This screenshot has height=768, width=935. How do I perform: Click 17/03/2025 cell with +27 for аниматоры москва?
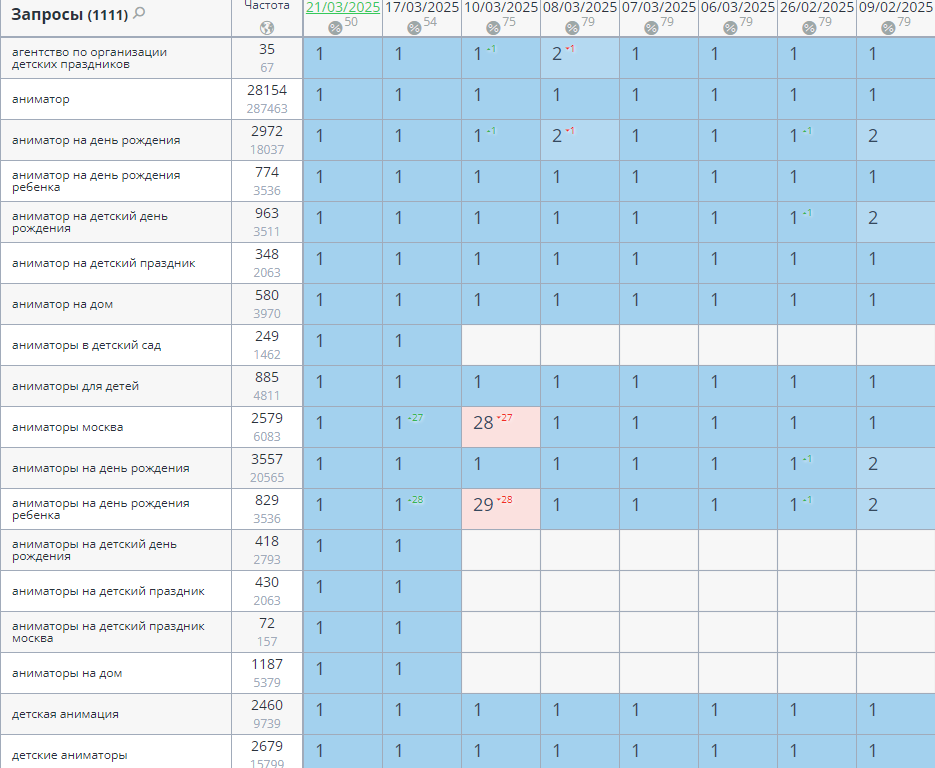422,427
